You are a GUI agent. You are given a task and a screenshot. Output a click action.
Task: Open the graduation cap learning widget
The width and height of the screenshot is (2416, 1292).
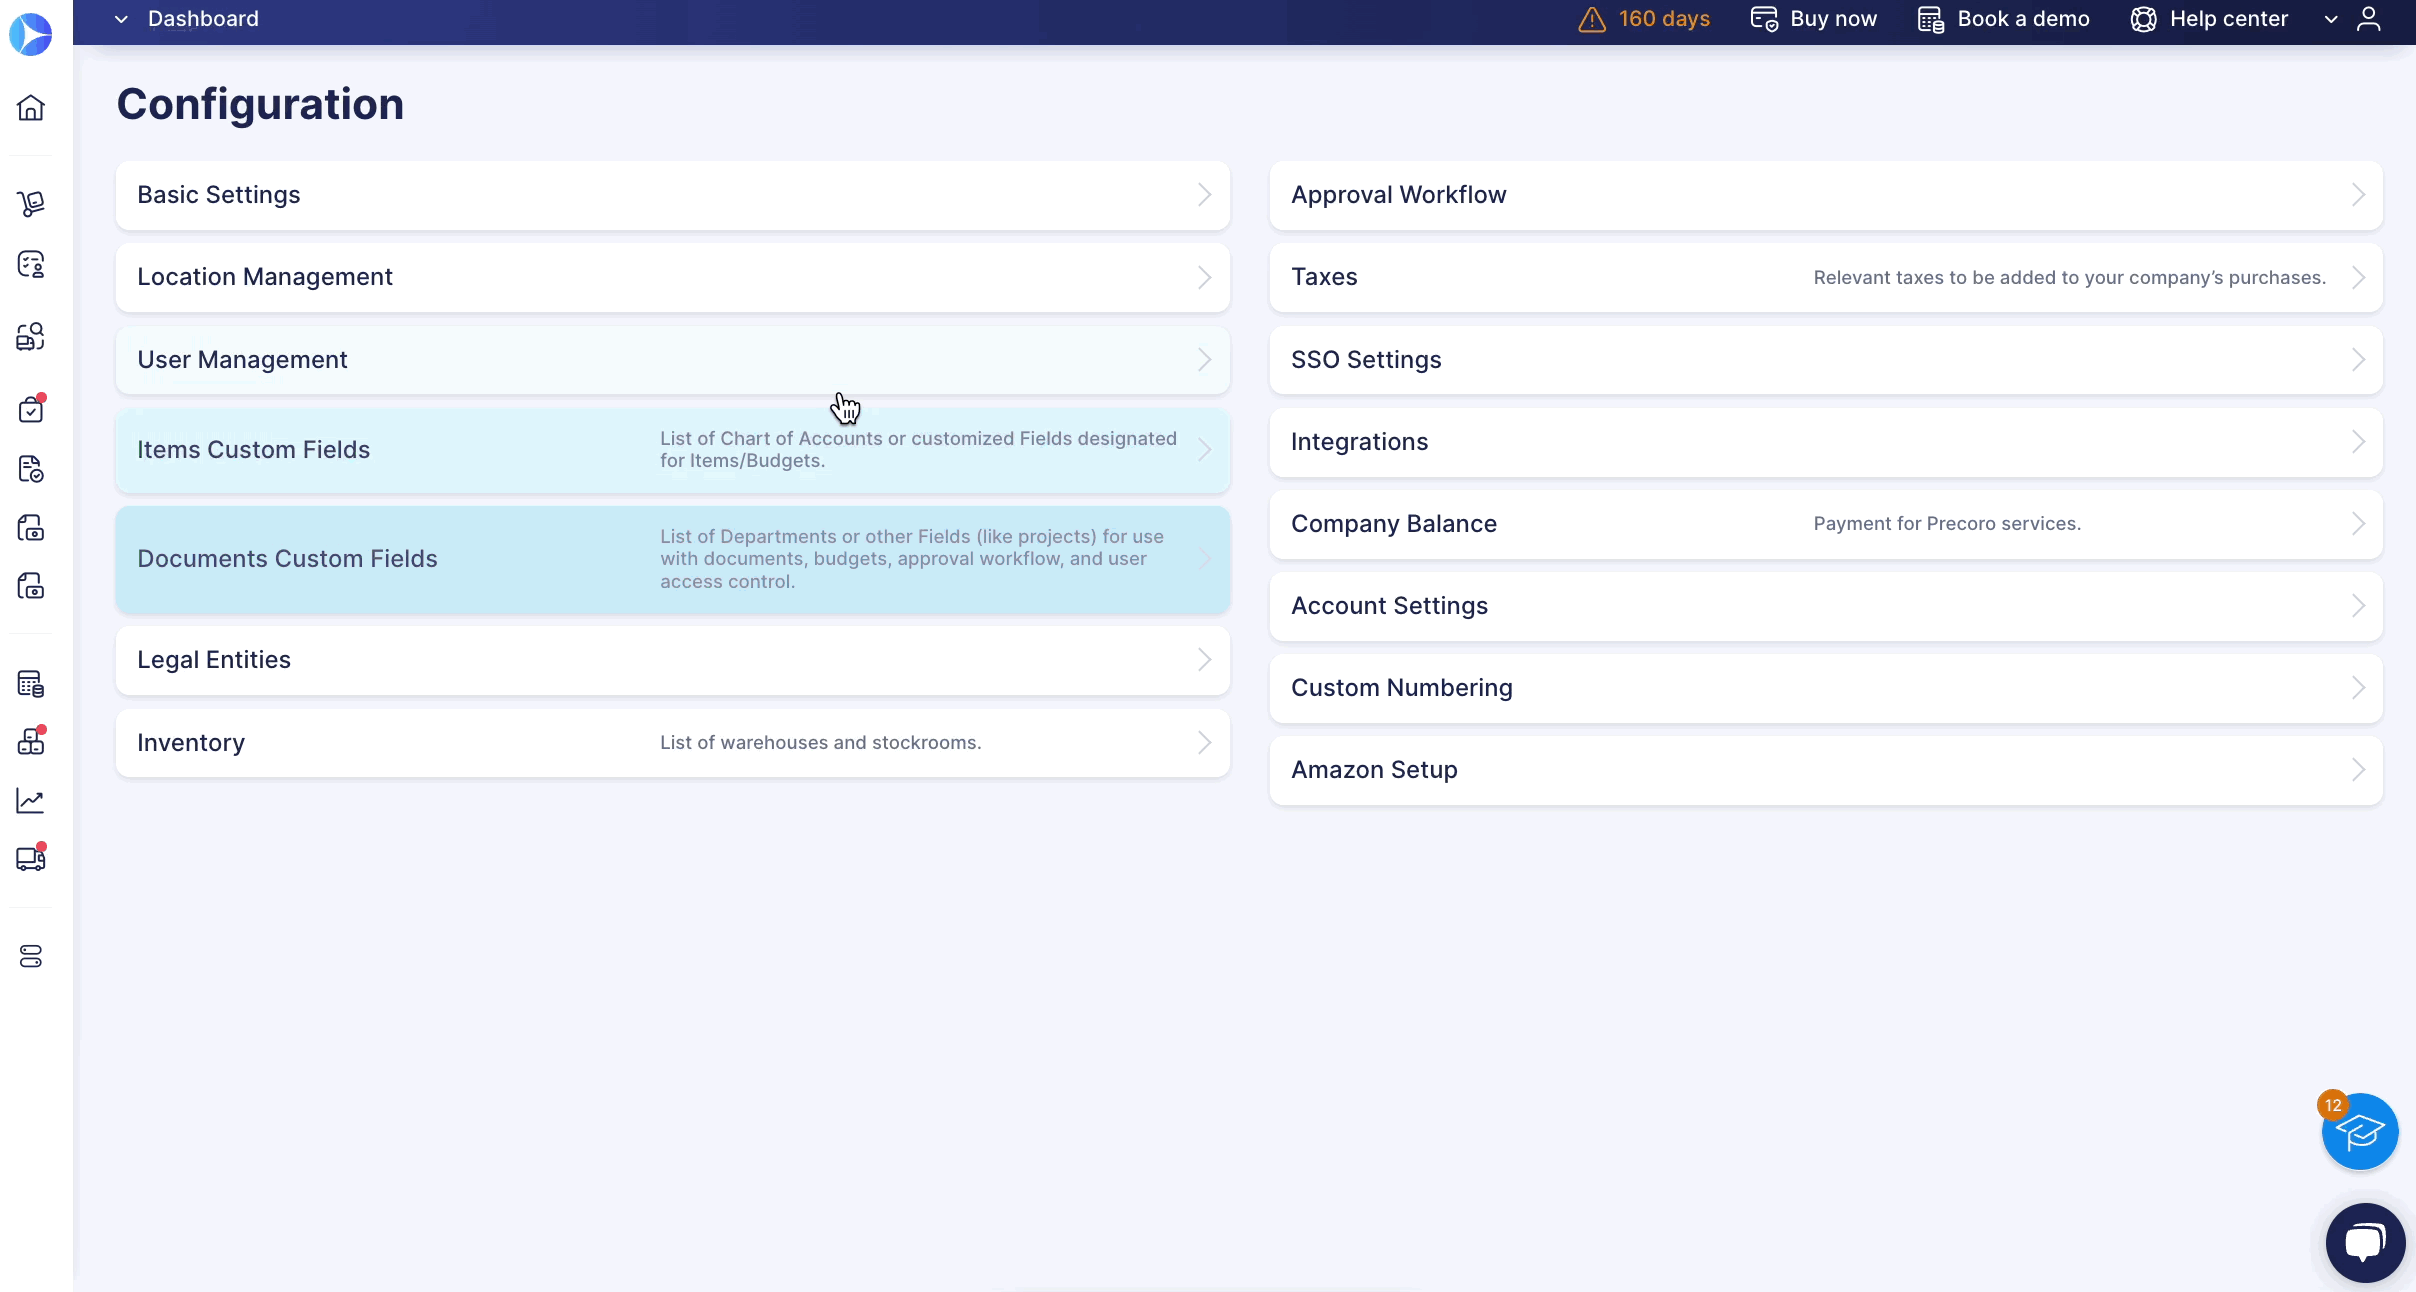[x=2360, y=1131]
